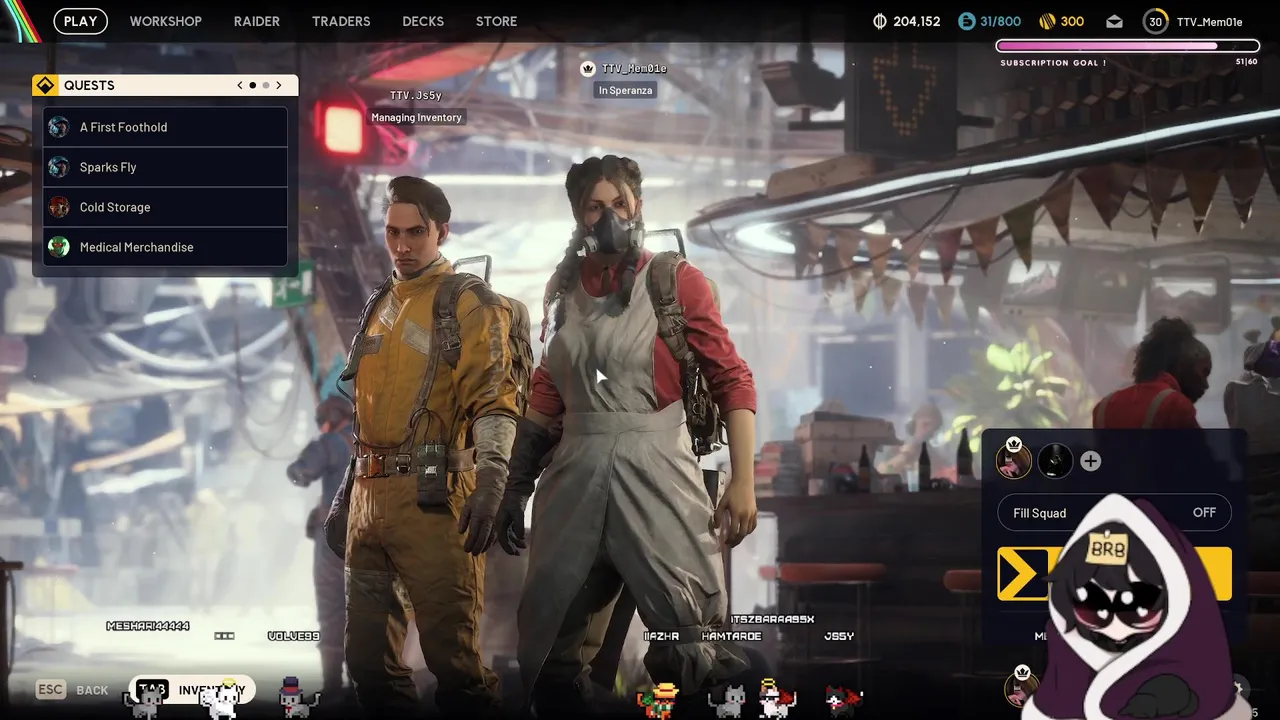Click the straw-hat pixel character

pyautogui.click(x=659, y=700)
